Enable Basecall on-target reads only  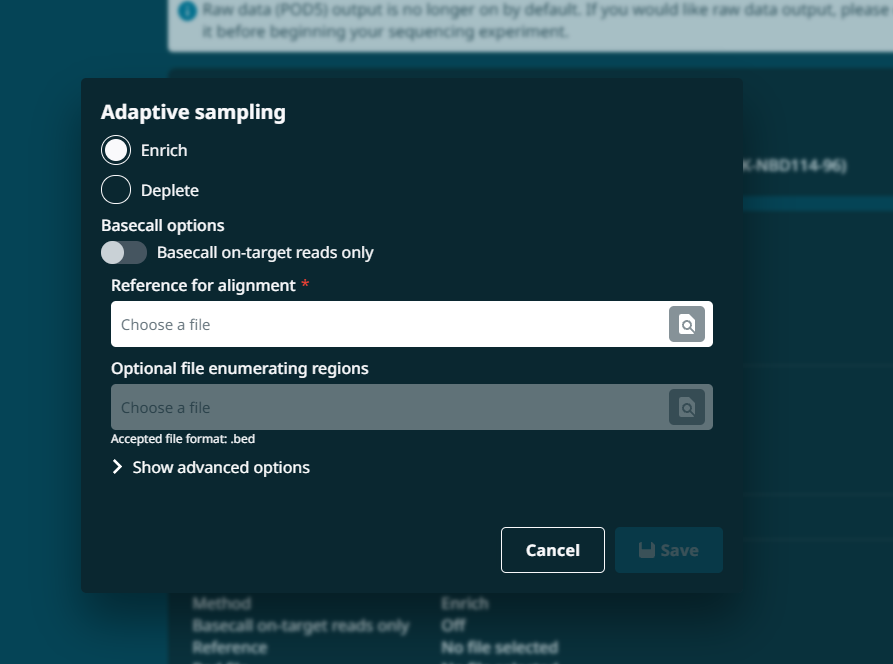[123, 252]
